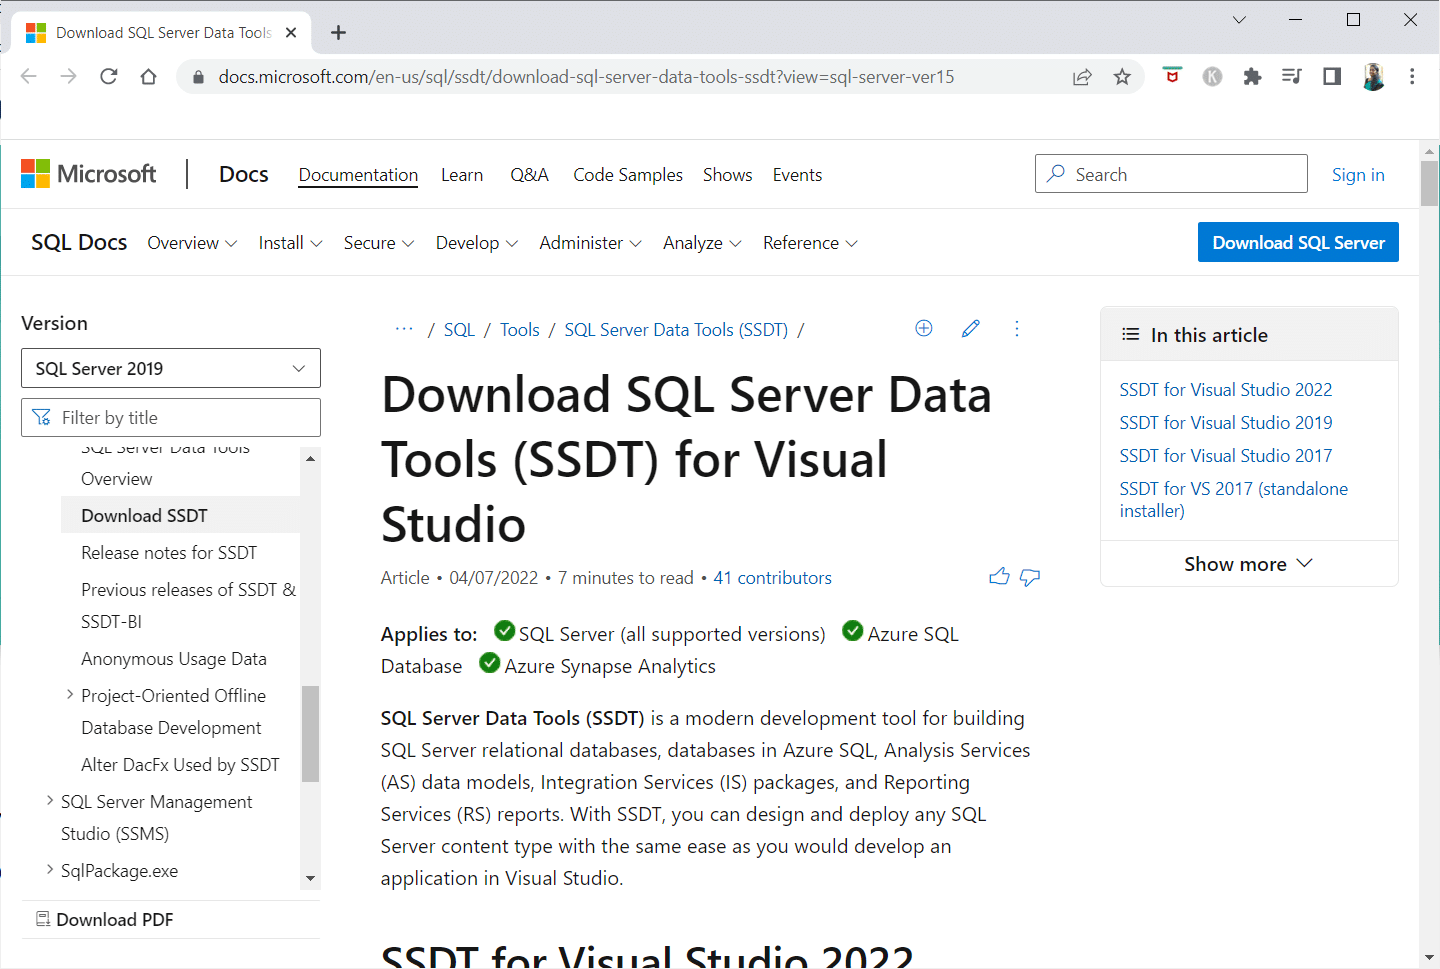The image size is (1440, 969).
Task: Click the Download SQL Server button
Action: click(x=1298, y=242)
